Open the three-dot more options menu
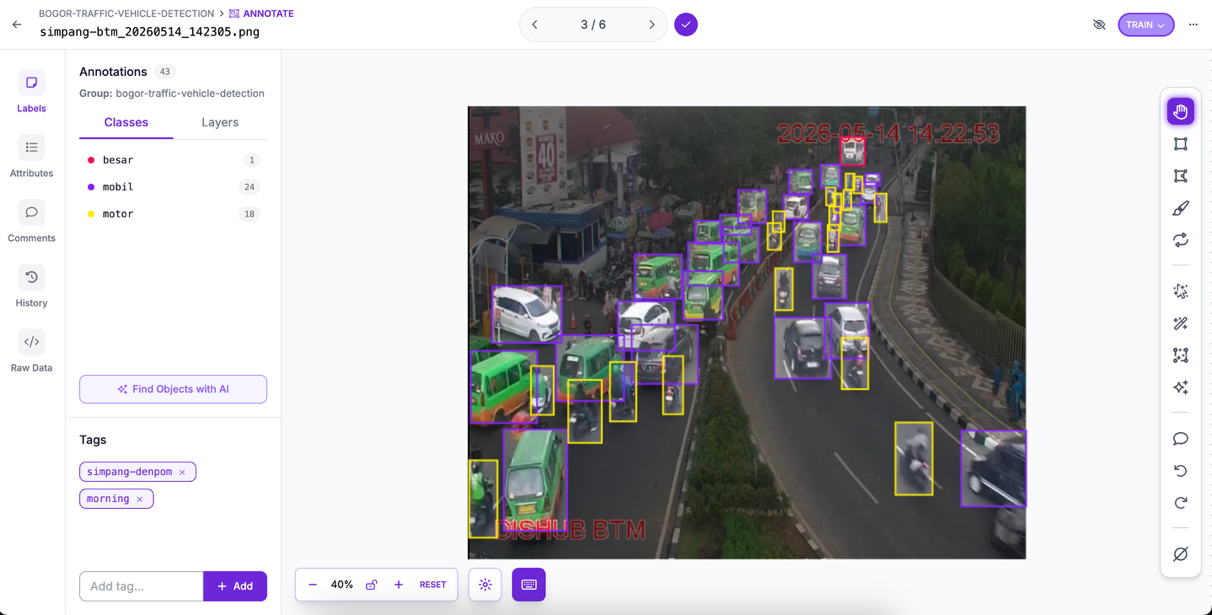 pos(1193,25)
